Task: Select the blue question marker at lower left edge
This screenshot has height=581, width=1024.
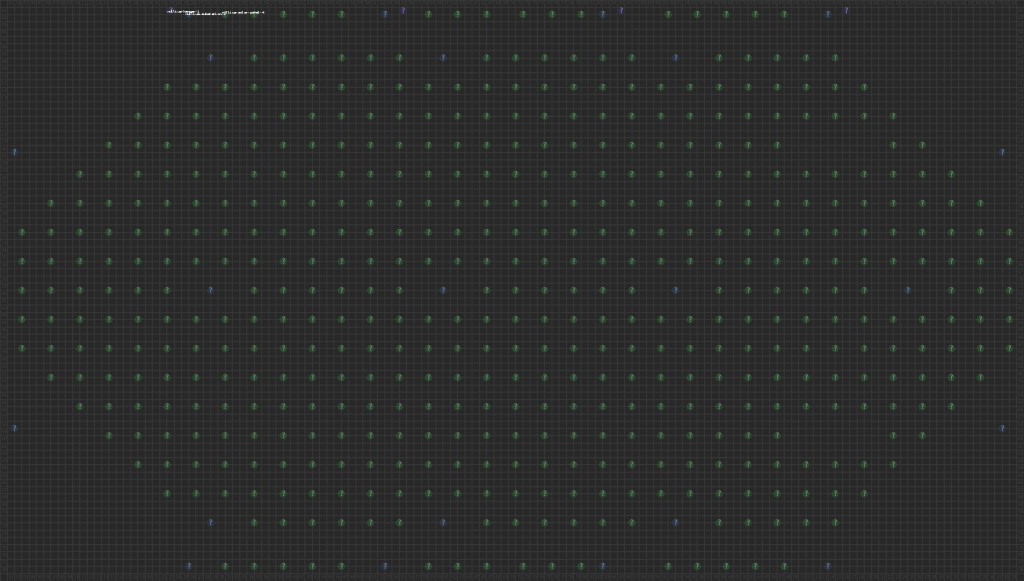Action: (x=14, y=428)
